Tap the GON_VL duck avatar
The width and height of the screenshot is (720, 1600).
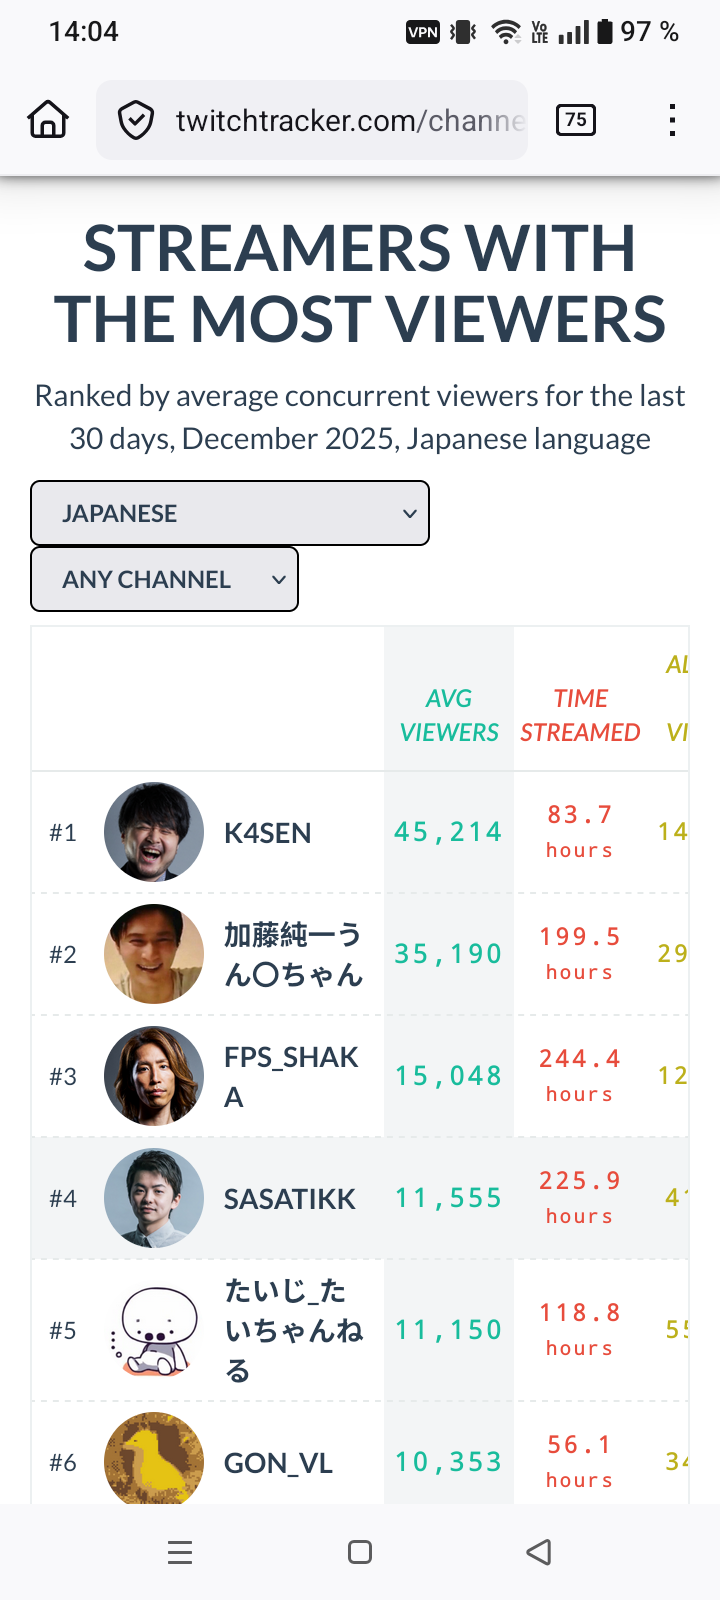(154, 1460)
